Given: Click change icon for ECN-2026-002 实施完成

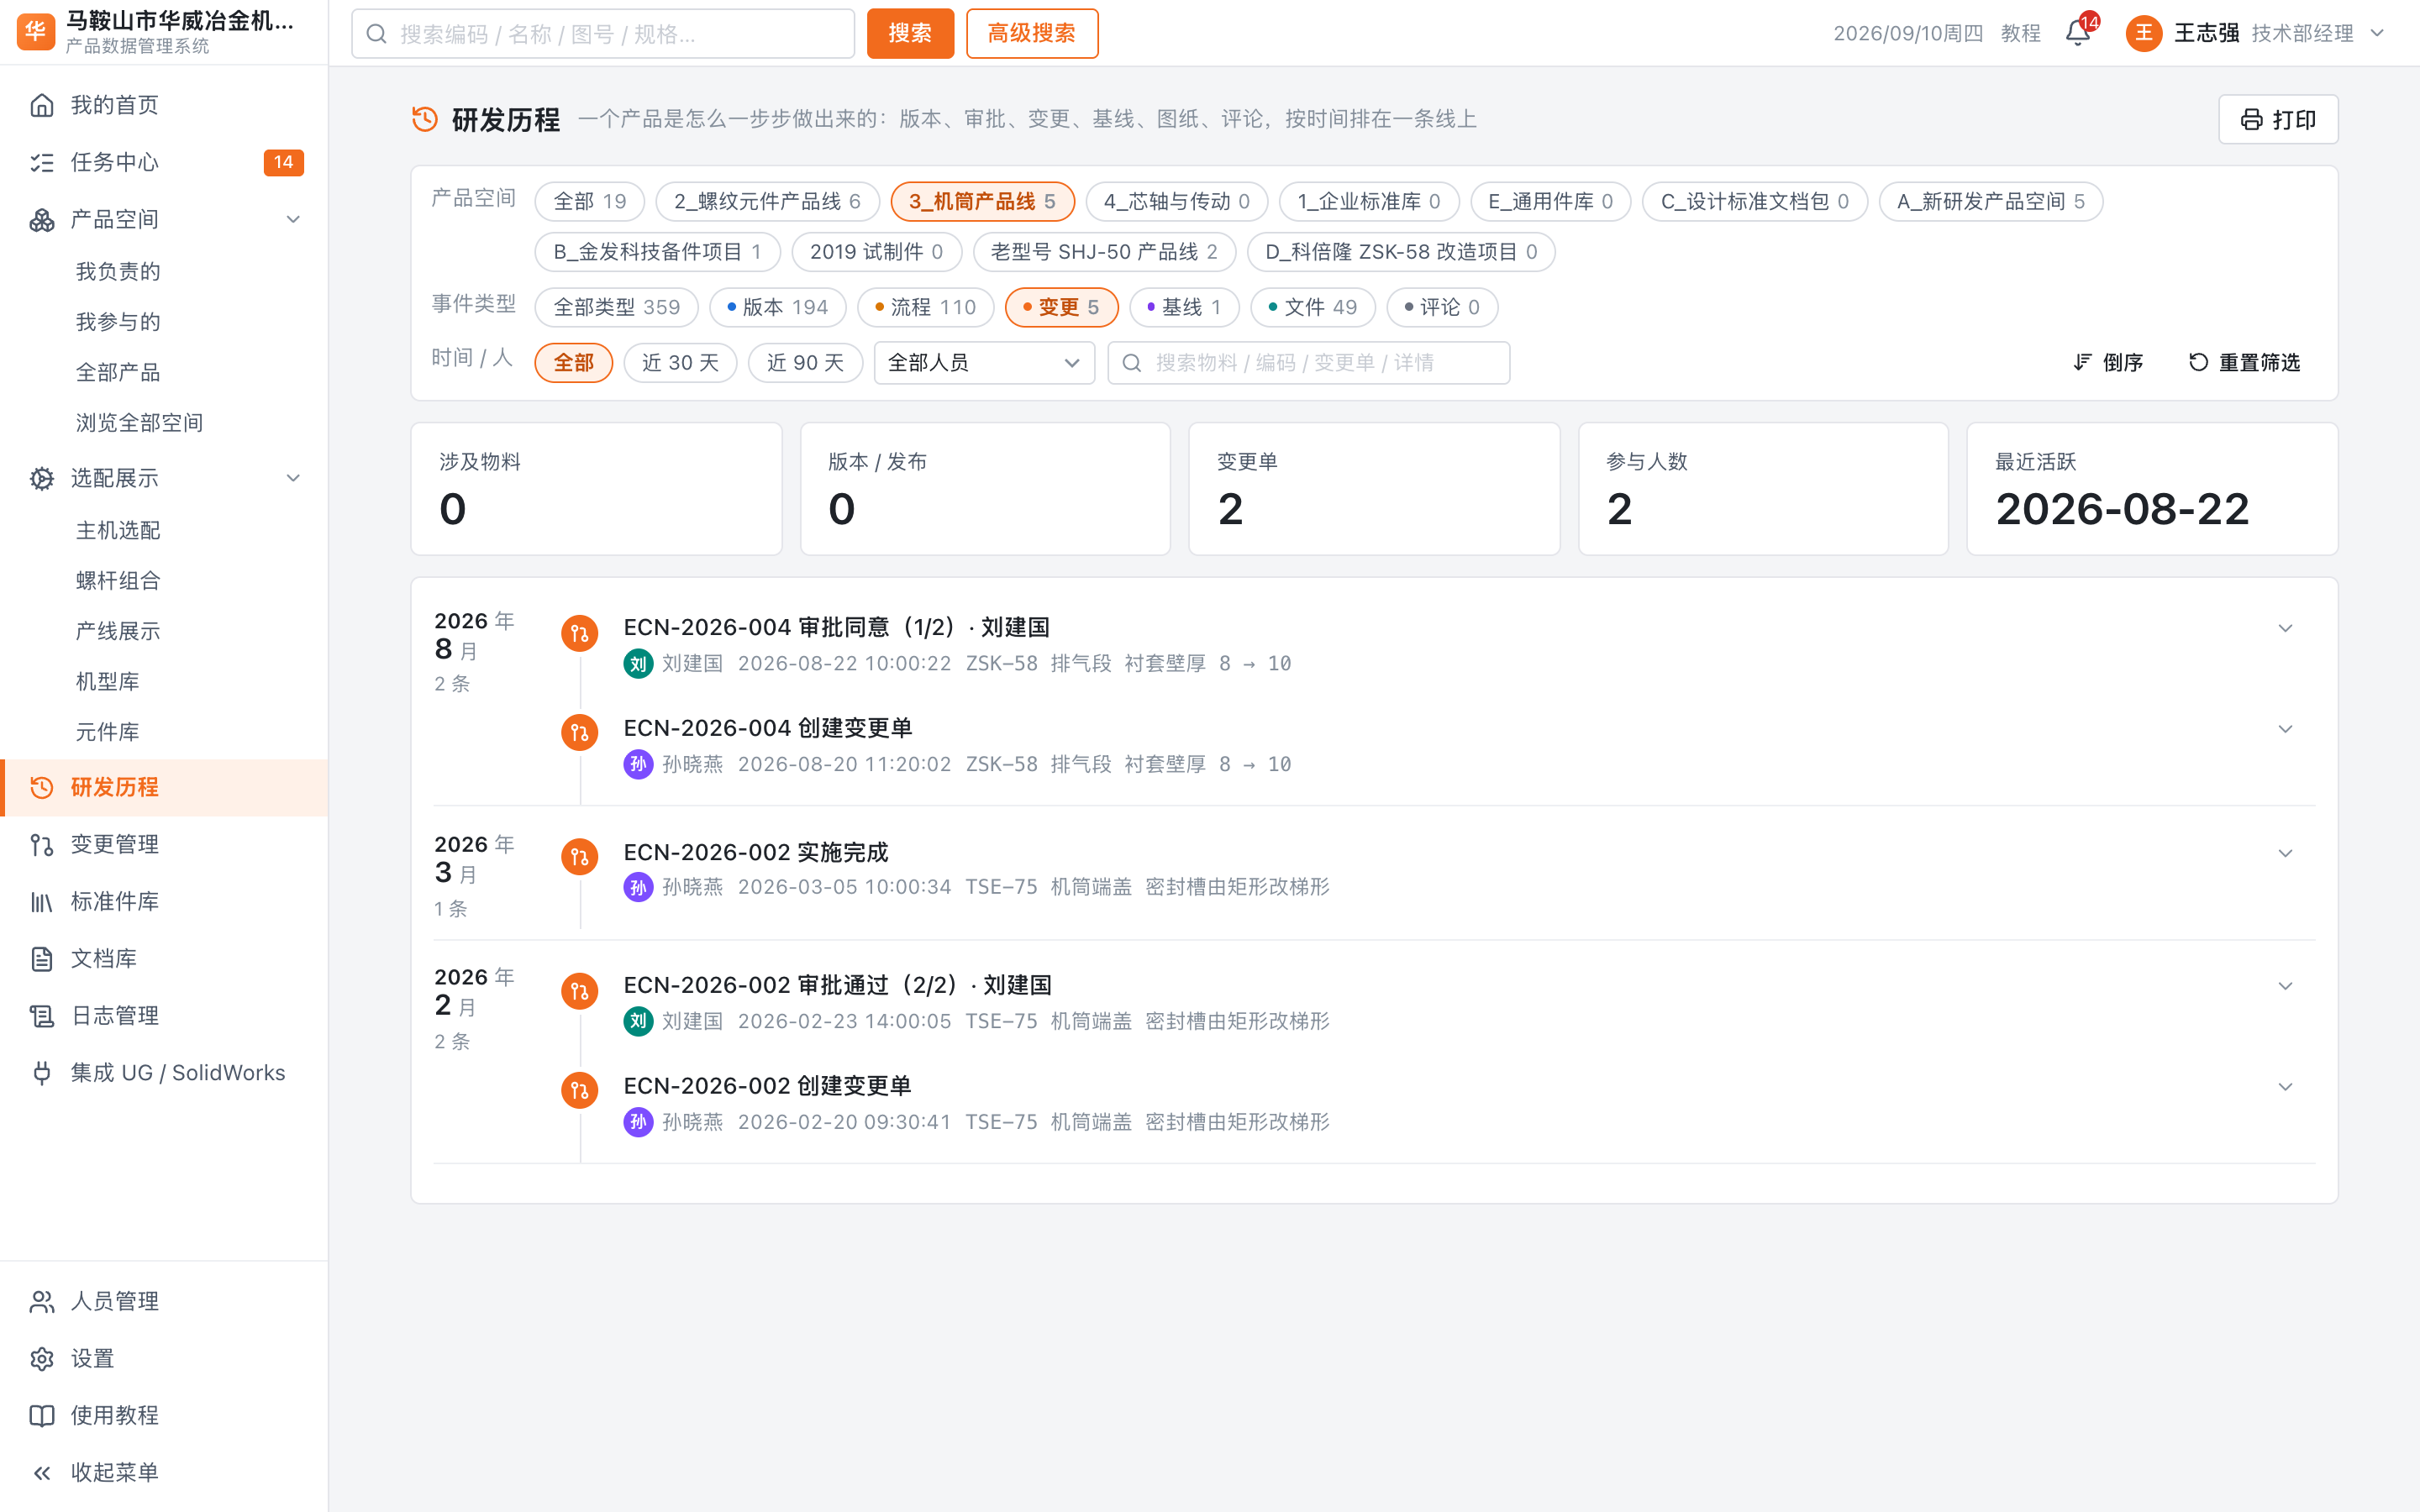Looking at the screenshot, I should [x=580, y=857].
